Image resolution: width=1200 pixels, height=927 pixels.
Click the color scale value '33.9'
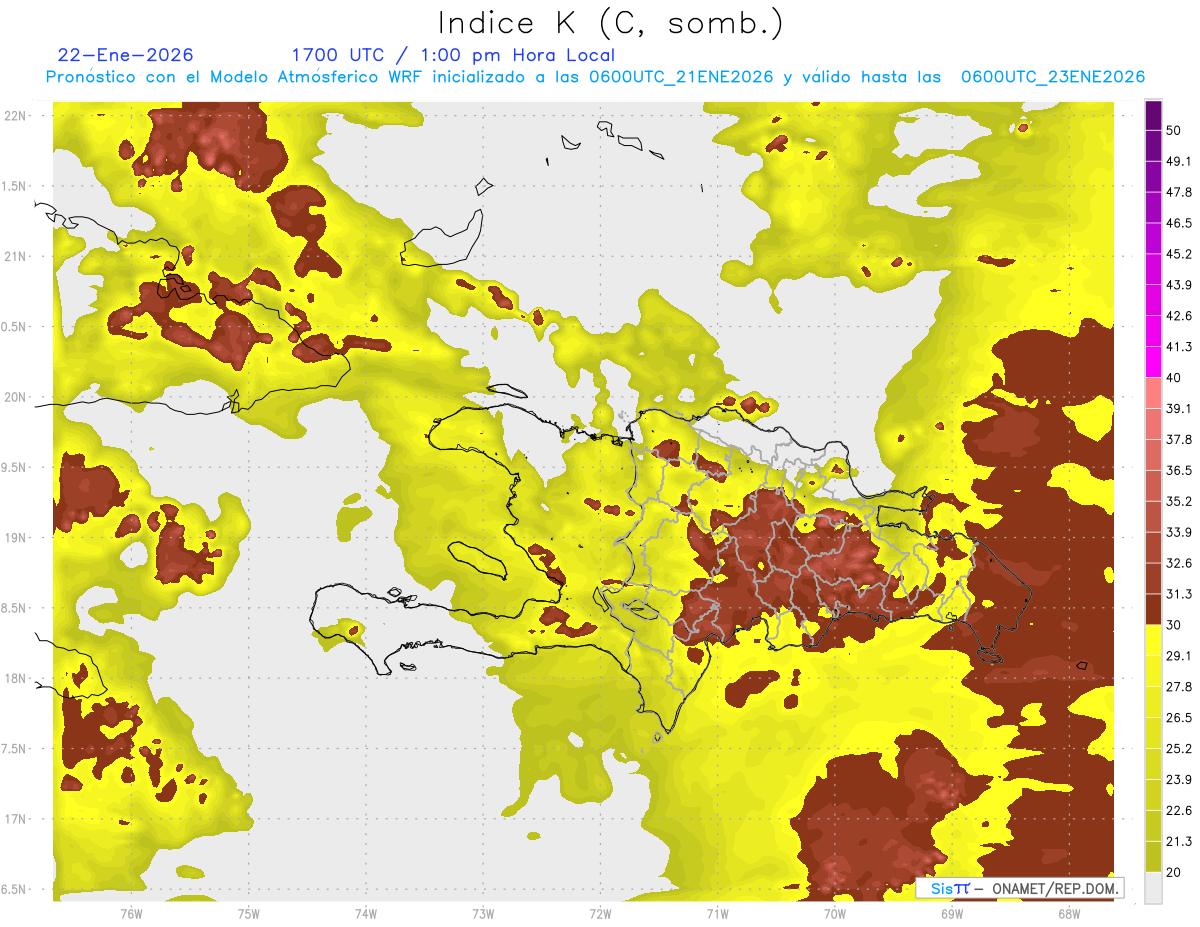point(1180,532)
